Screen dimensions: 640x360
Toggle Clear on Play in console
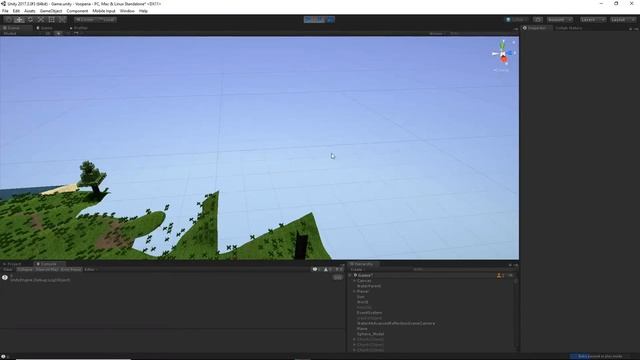pos(47,269)
